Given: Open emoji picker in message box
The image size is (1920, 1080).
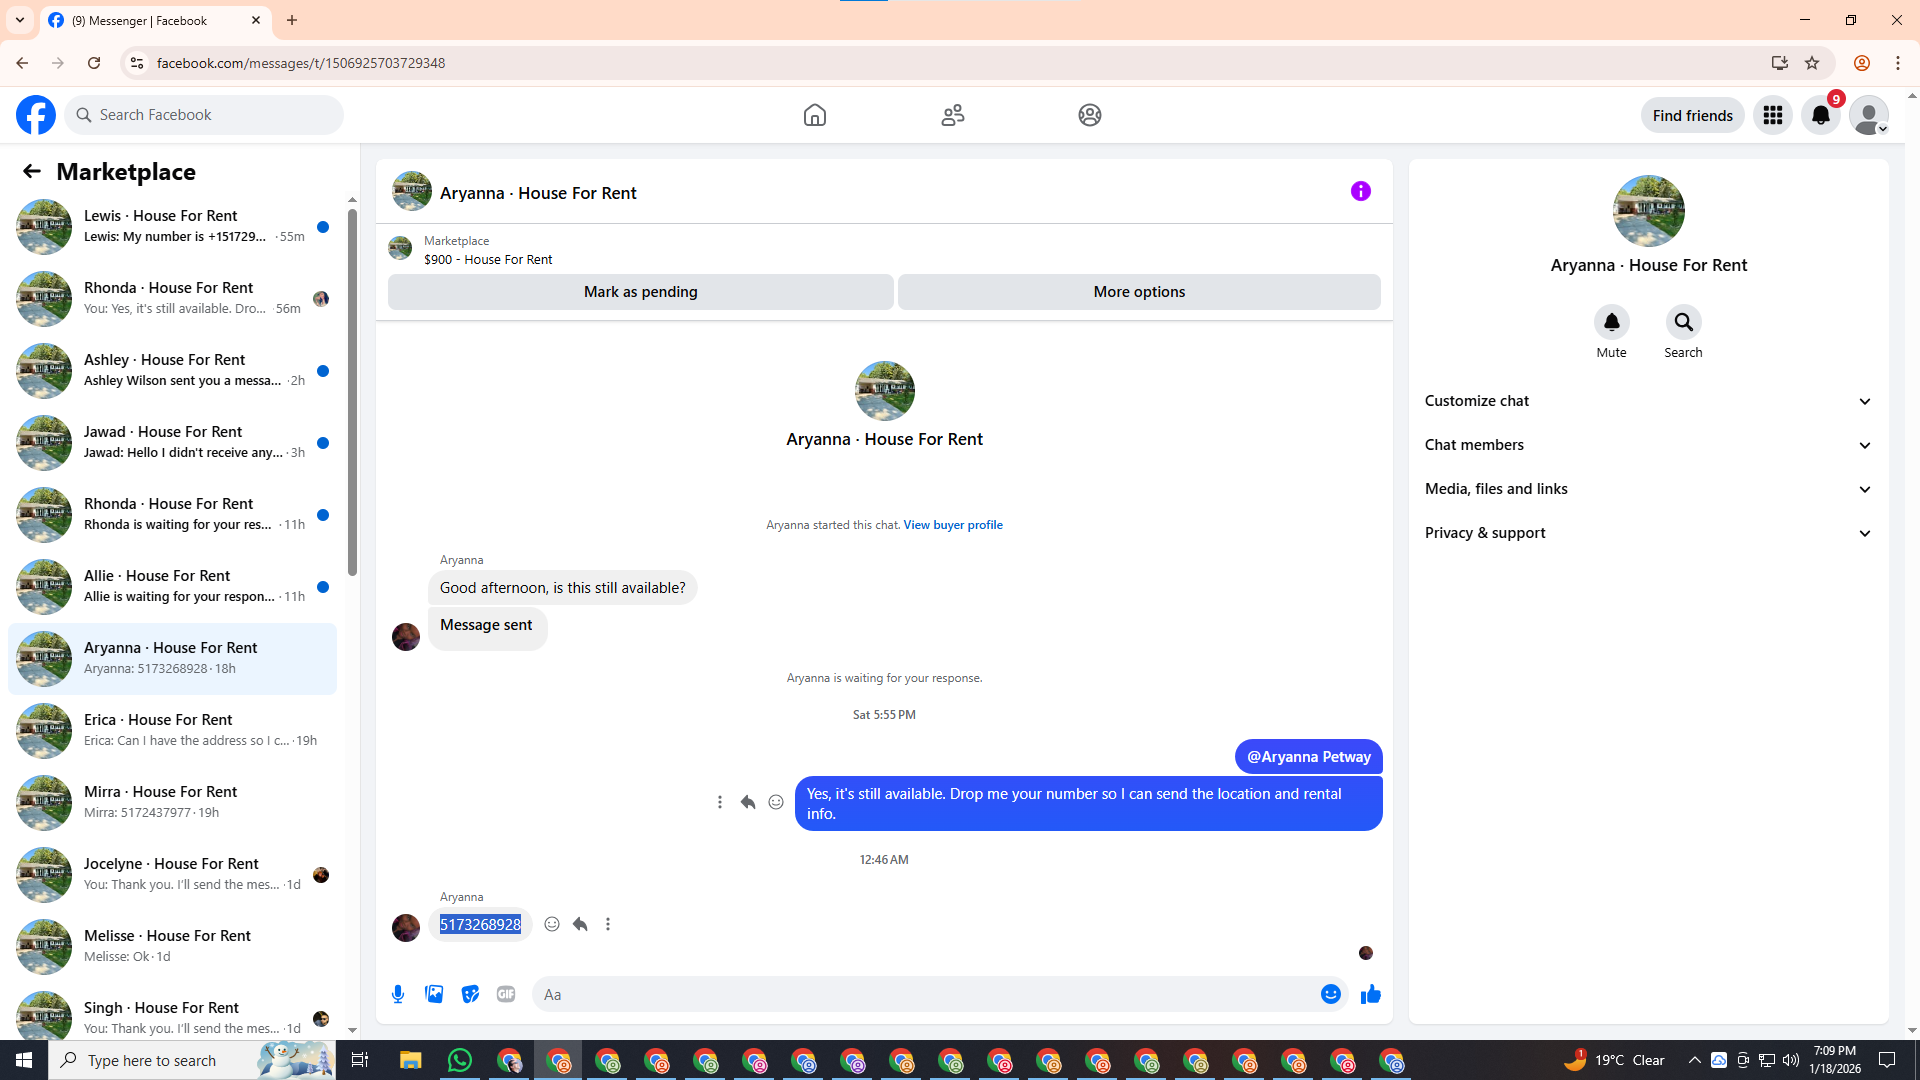Looking at the screenshot, I should pos(1330,994).
